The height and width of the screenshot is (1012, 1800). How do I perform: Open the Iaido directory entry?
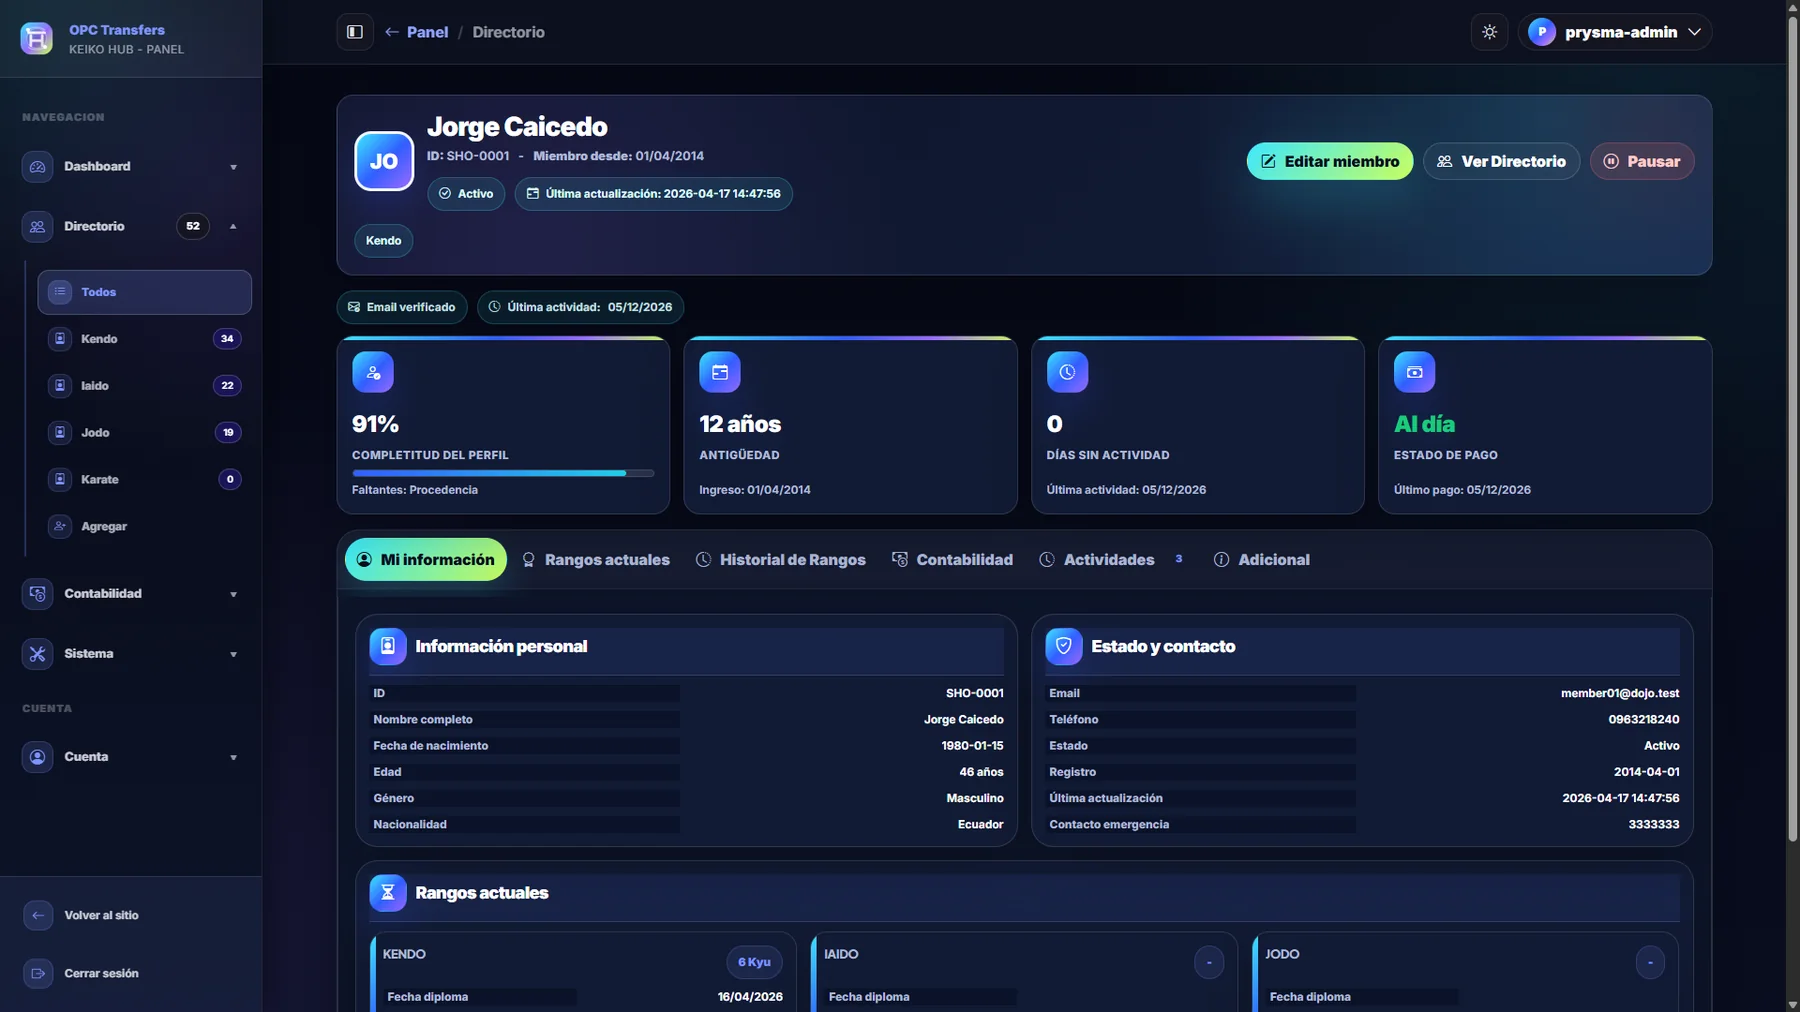(x=144, y=386)
